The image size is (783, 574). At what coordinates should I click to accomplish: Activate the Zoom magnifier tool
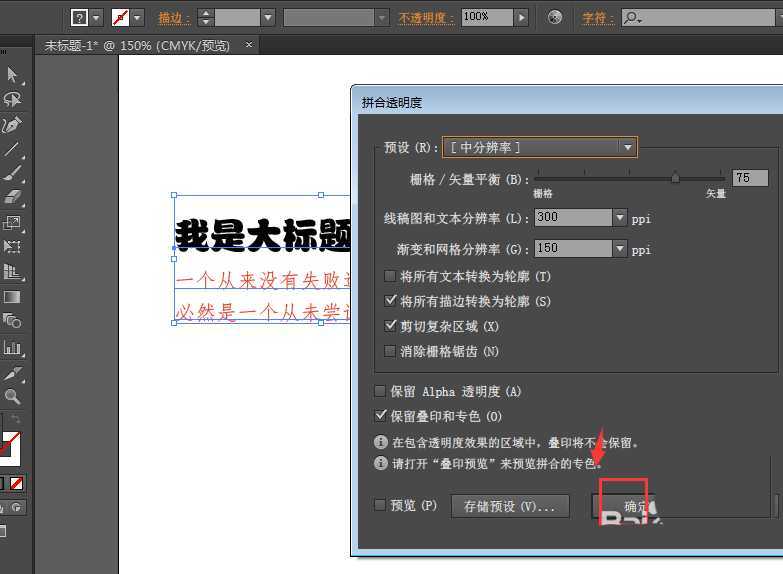[12, 396]
